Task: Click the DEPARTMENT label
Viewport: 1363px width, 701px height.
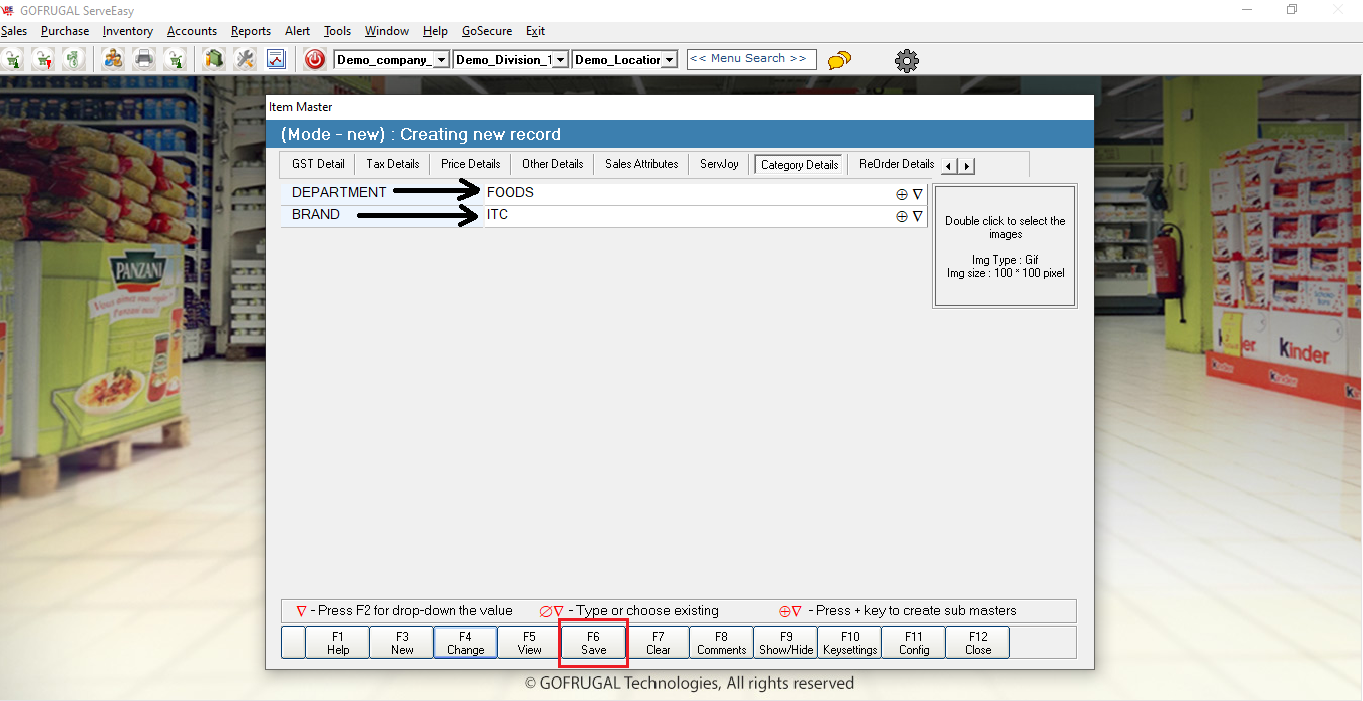Action: tap(339, 192)
